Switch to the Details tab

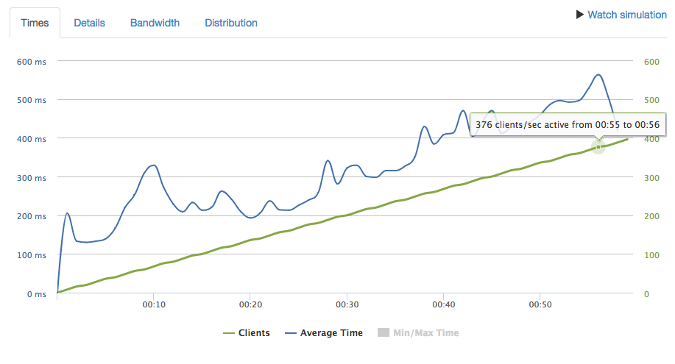89,23
